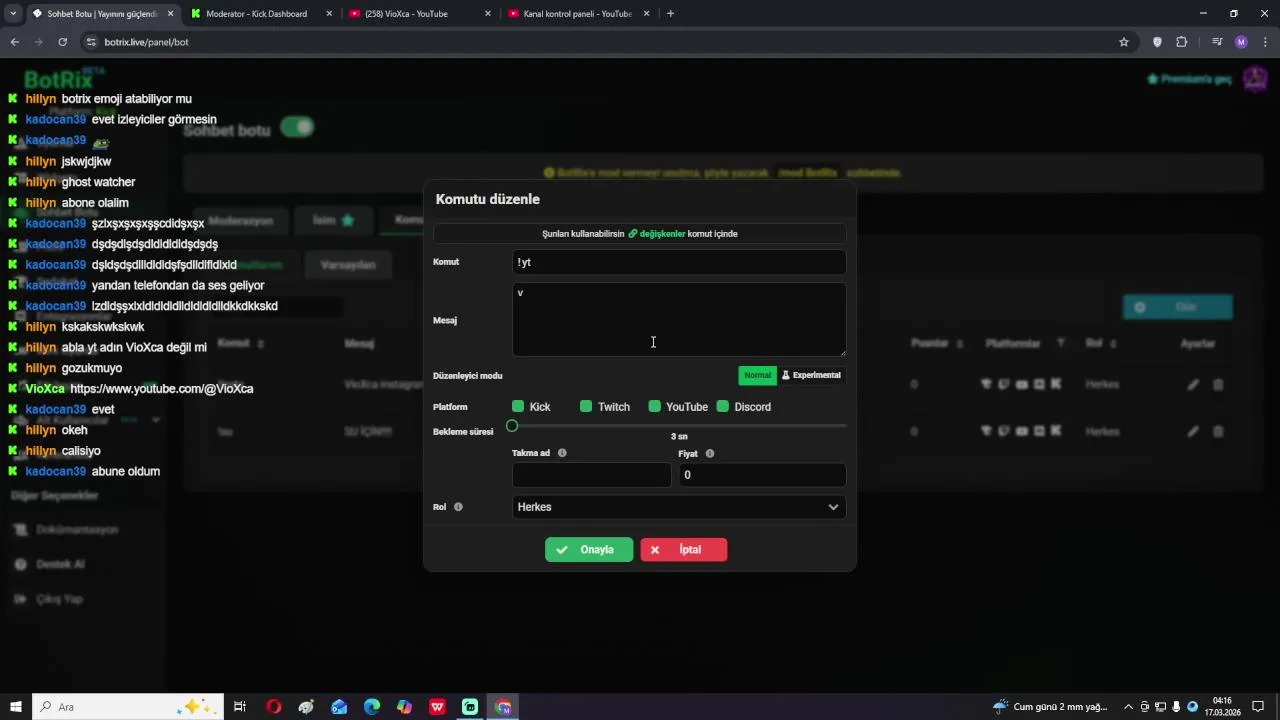1280x720 pixels.
Task: Filter the Platformlar column
Action: click(x=1061, y=344)
